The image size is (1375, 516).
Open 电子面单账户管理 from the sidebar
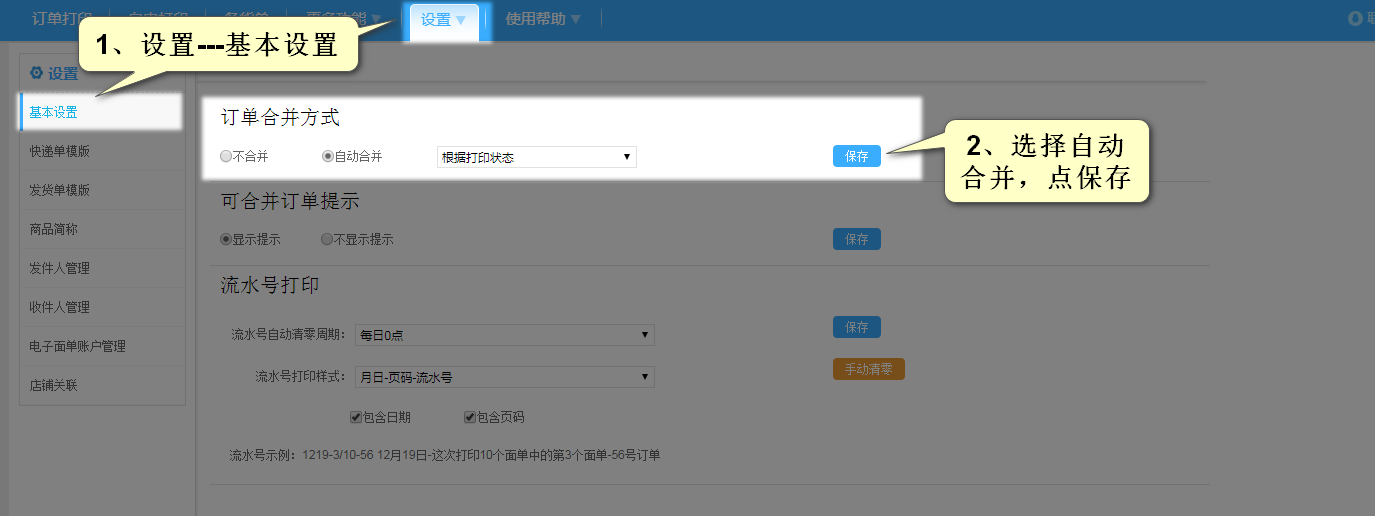pyautogui.click(x=78, y=346)
